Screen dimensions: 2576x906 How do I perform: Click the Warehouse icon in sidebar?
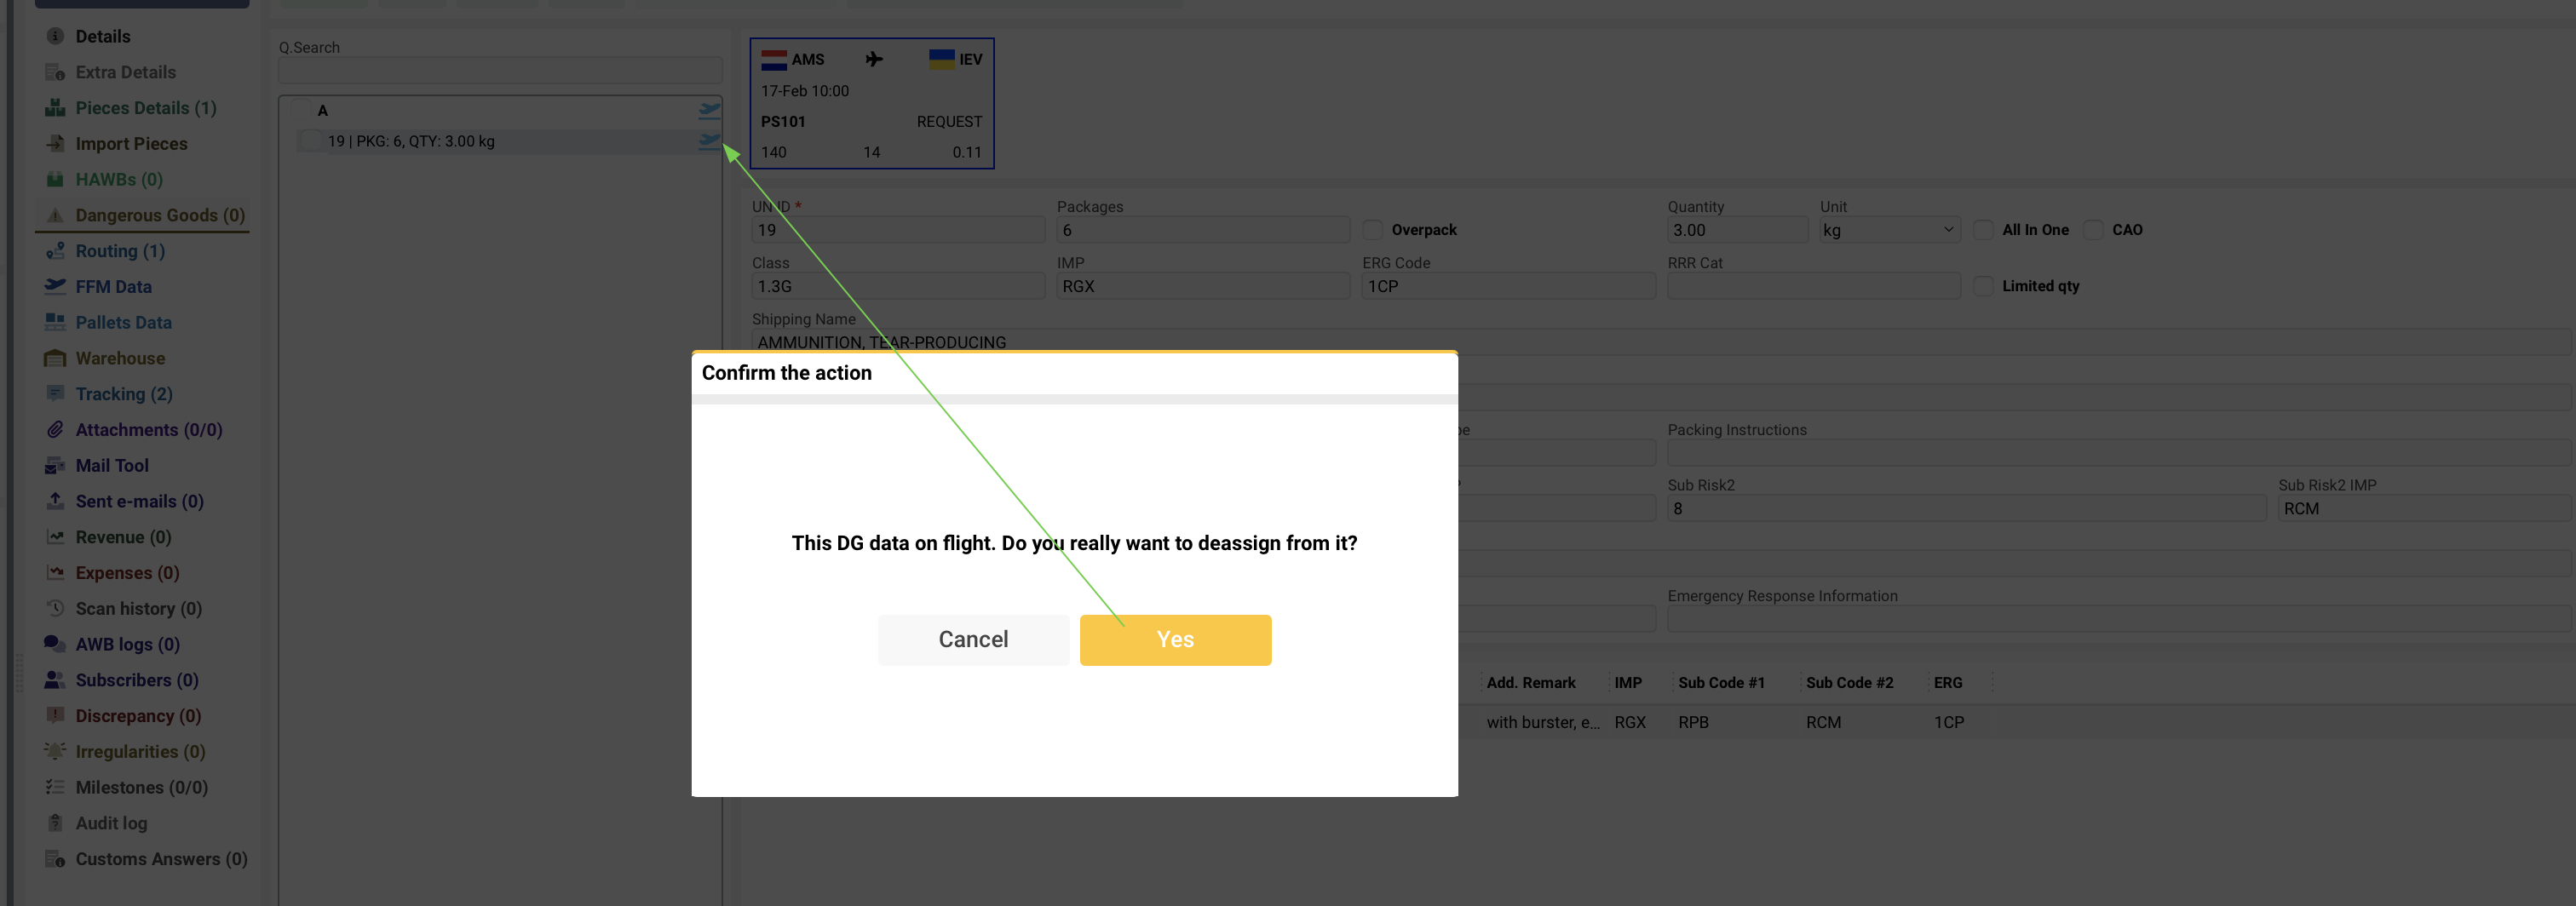pyautogui.click(x=55, y=358)
